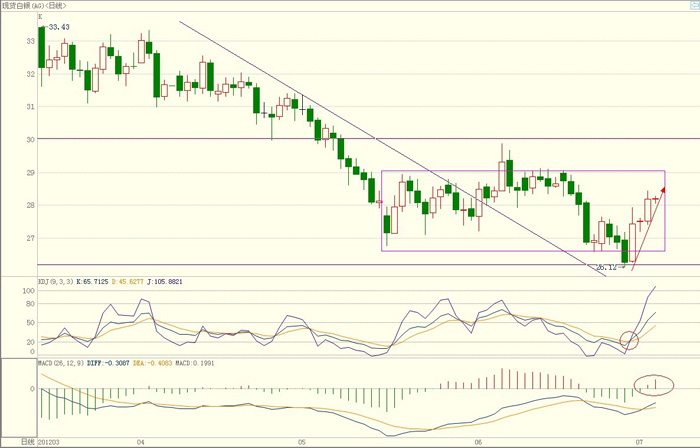Viewport: 700px width, 448px height.
Task: Click the 05 month label on time axis
Action: 302,442
